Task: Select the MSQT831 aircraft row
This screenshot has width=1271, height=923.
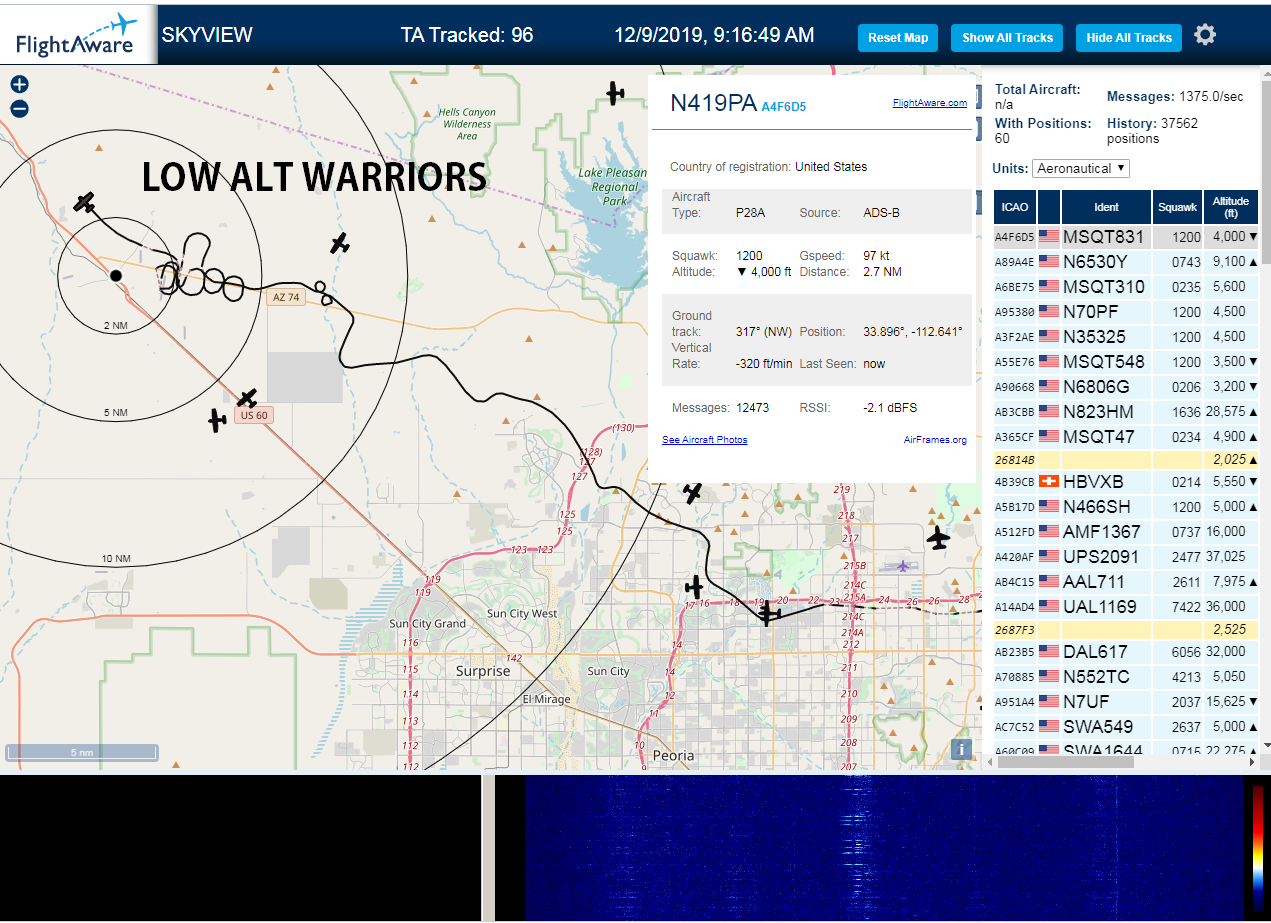Action: pyautogui.click(x=1126, y=237)
